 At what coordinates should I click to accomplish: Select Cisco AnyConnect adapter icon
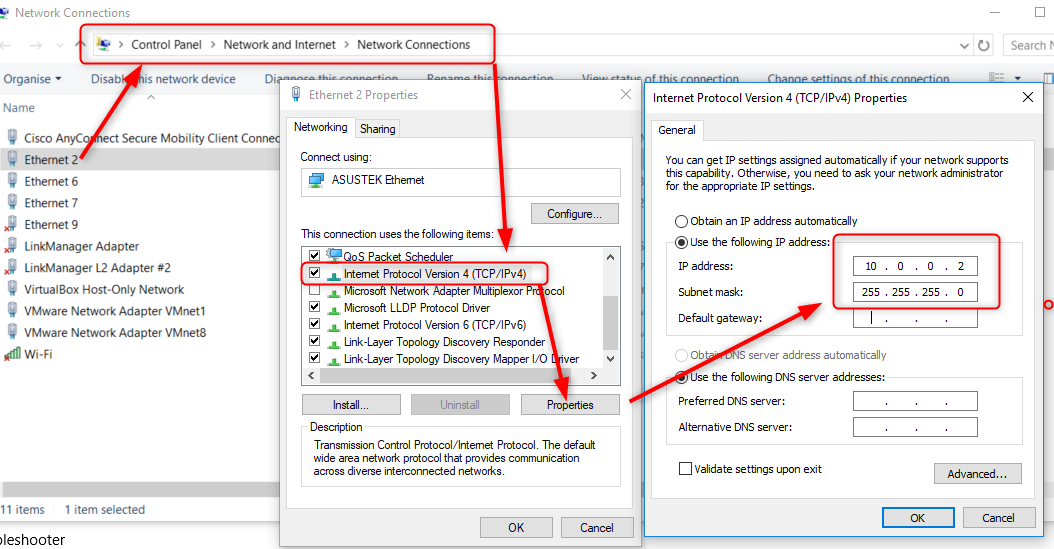coord(12,137)
